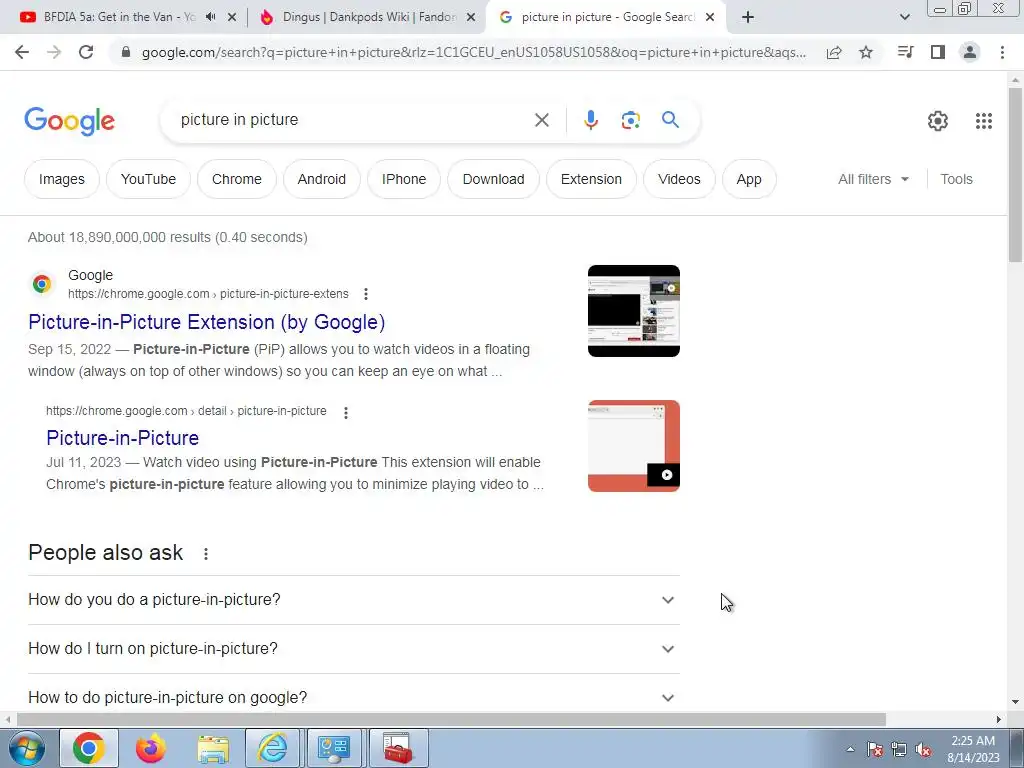Select the Chrome filter chip
This screenshot has width=1024, height=768.
(x=236, y=179)
